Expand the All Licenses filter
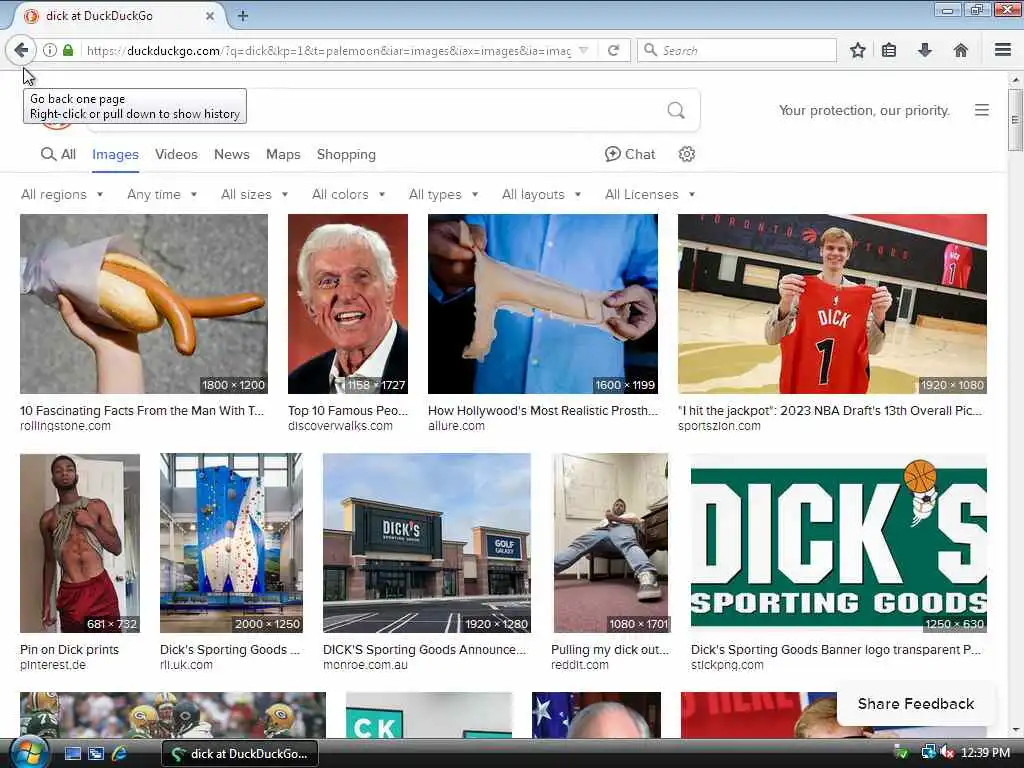Image resolution: width=1024 pixels, height=768 pixels. [650, 195]
